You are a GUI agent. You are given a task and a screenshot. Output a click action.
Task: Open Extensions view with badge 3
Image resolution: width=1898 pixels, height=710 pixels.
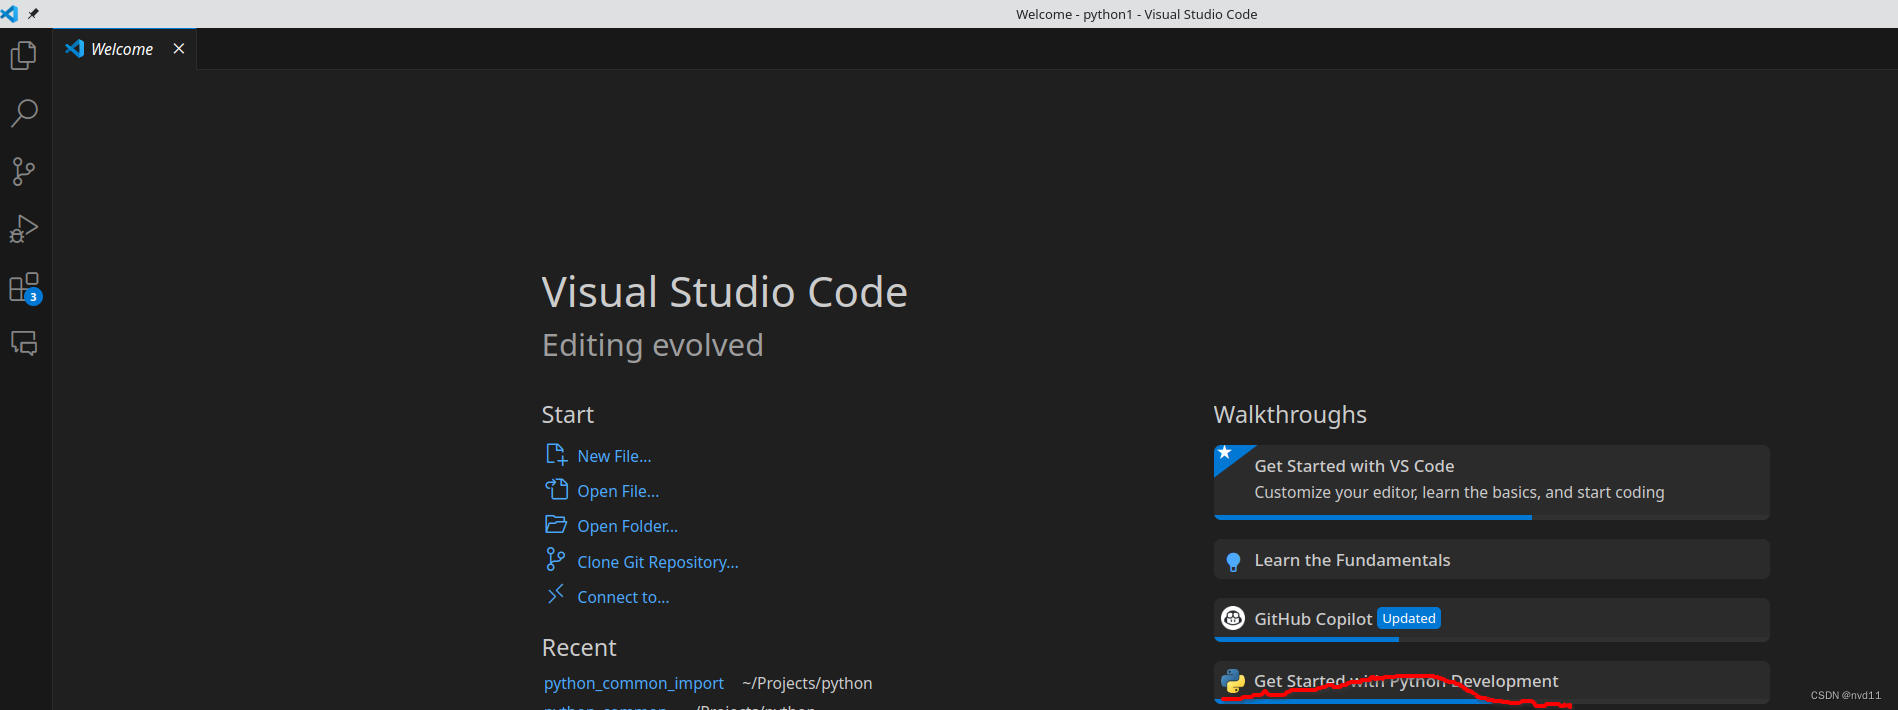click(24, 288)
